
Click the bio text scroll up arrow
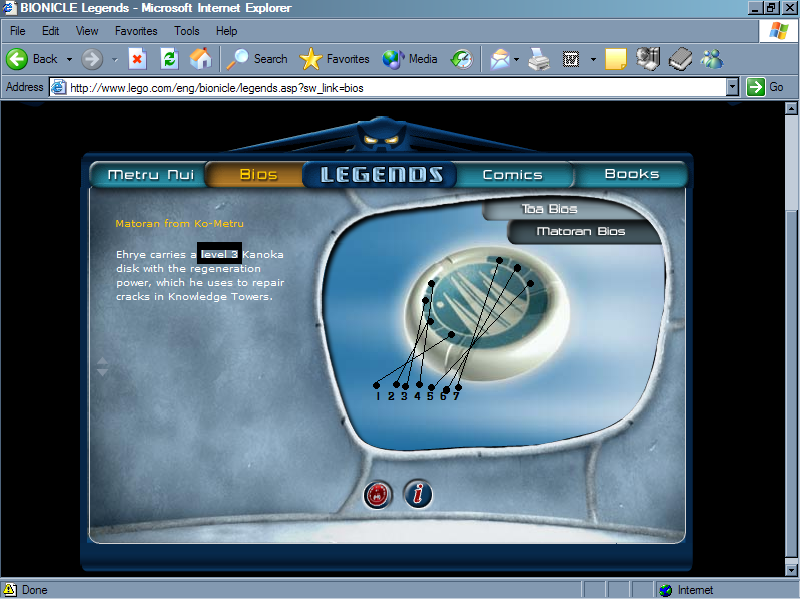(x=102, y=361)
